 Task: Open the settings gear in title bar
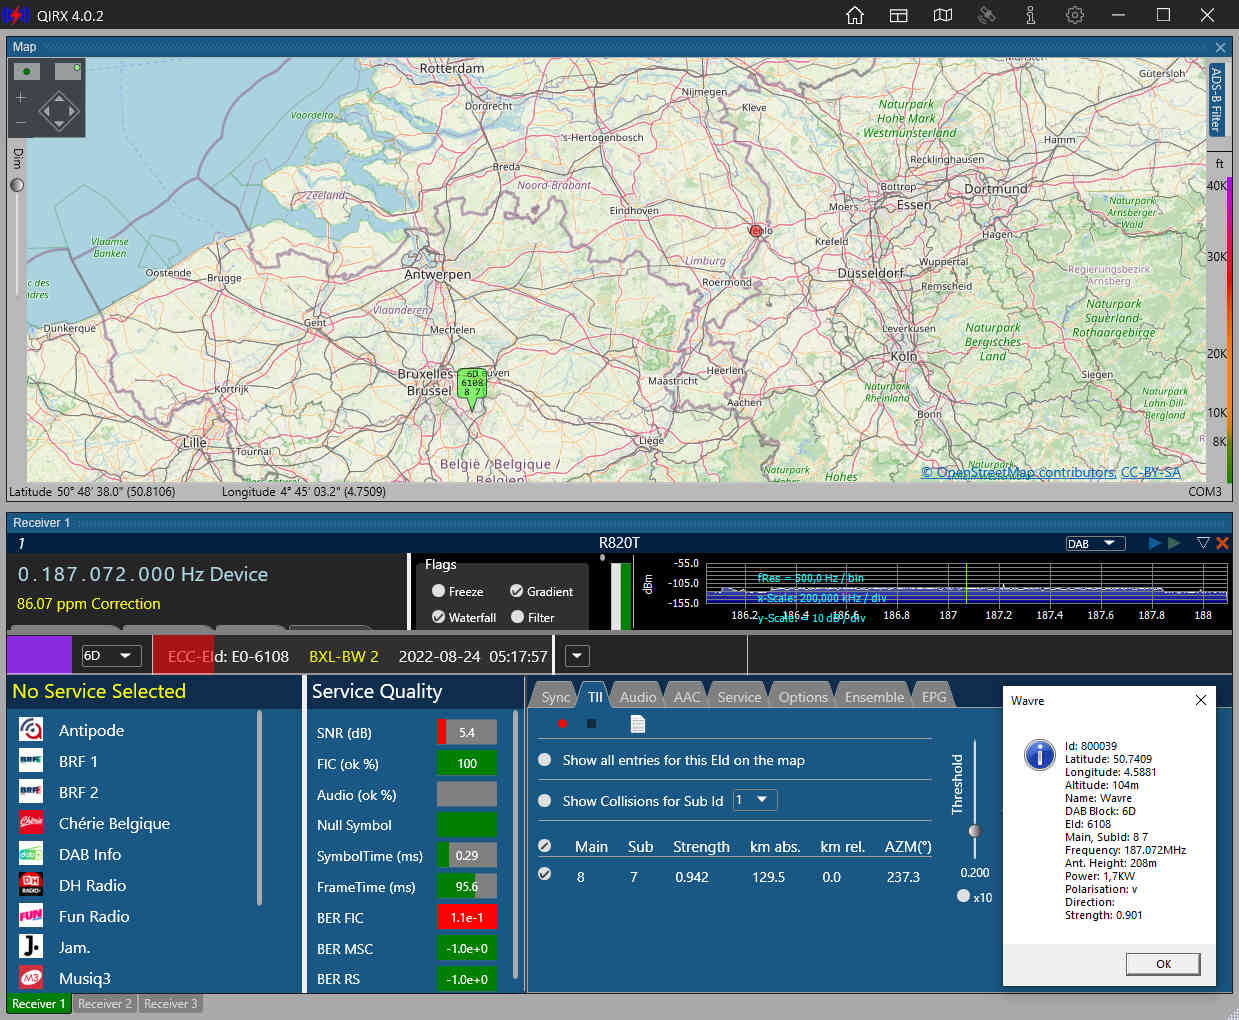pyautogui.click(x=1075, y=15)
